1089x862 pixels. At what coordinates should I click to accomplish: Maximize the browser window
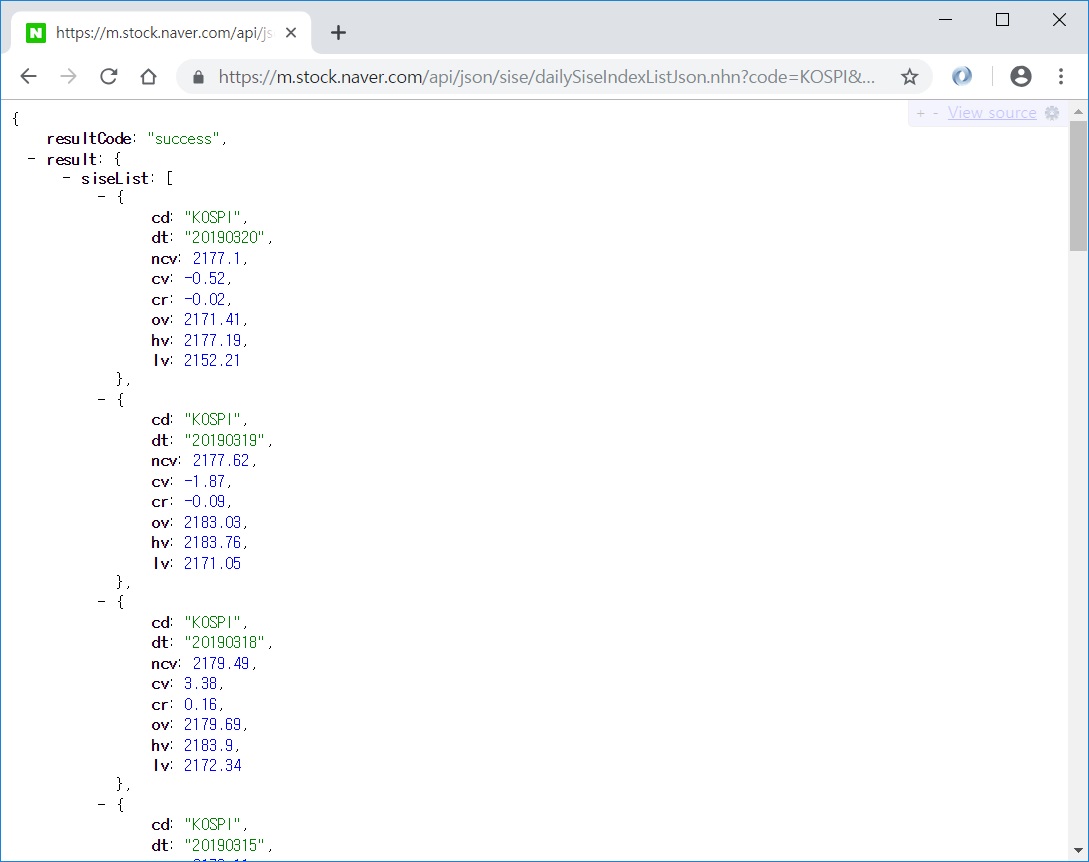point(1002,19)
